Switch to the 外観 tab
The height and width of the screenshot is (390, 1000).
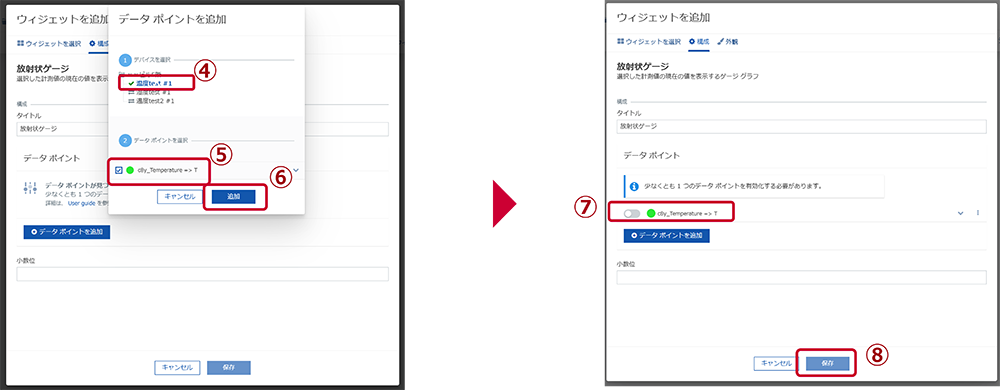(x=728, y=41)
